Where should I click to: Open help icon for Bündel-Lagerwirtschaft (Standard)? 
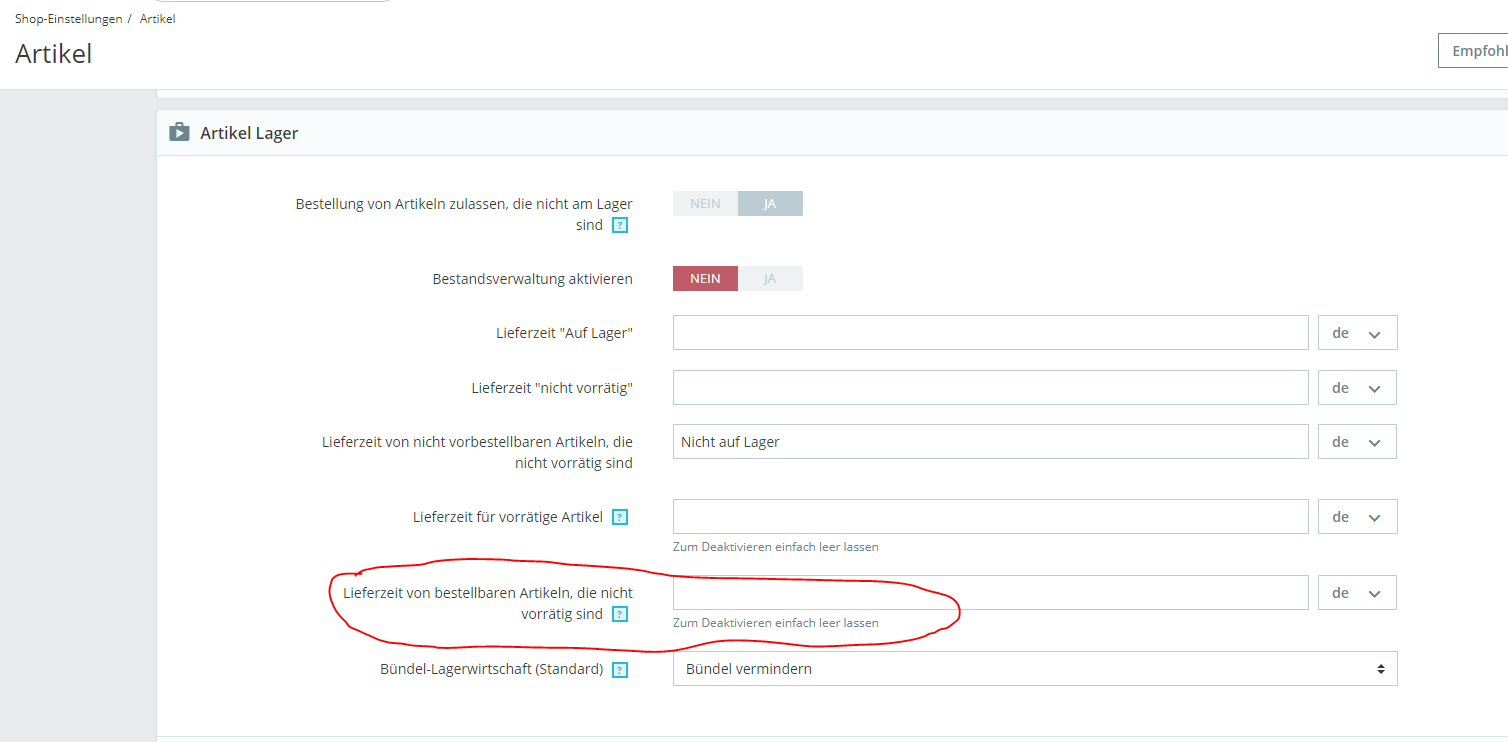pyautogui.click(x=620, y=670)
